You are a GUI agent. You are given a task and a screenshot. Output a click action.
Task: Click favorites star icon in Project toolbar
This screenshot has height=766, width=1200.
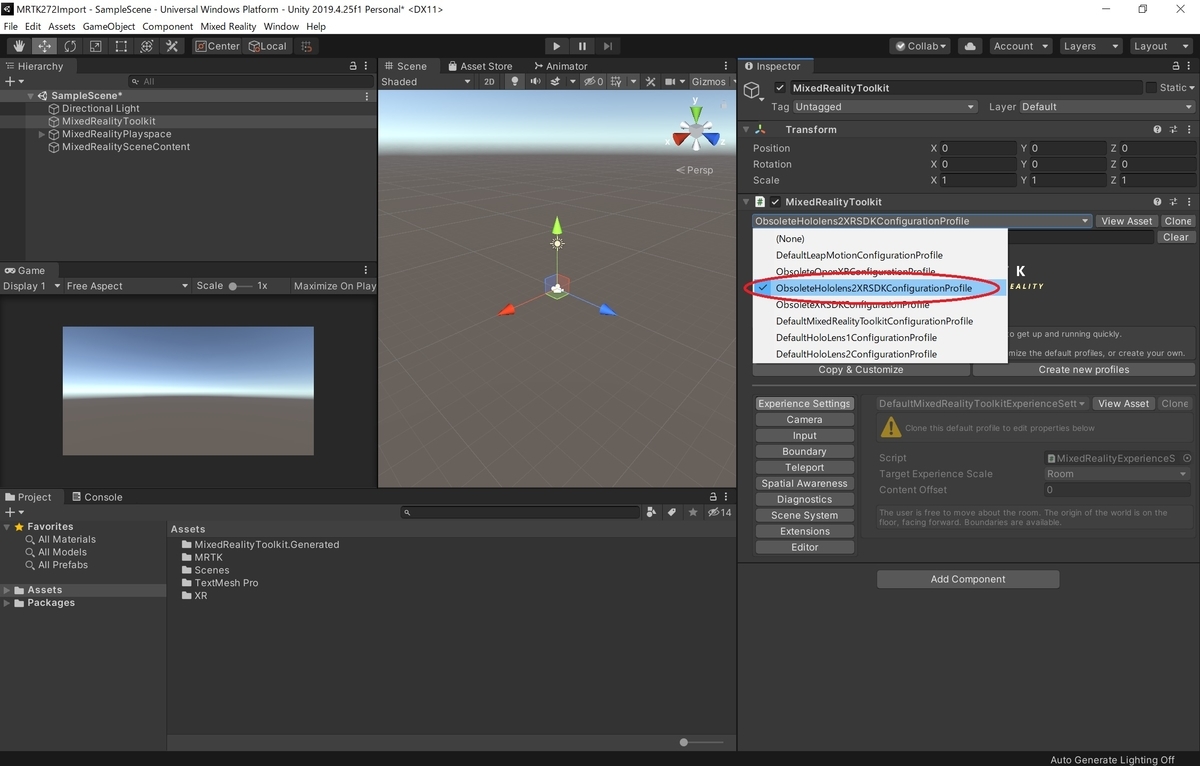[692, 512]
